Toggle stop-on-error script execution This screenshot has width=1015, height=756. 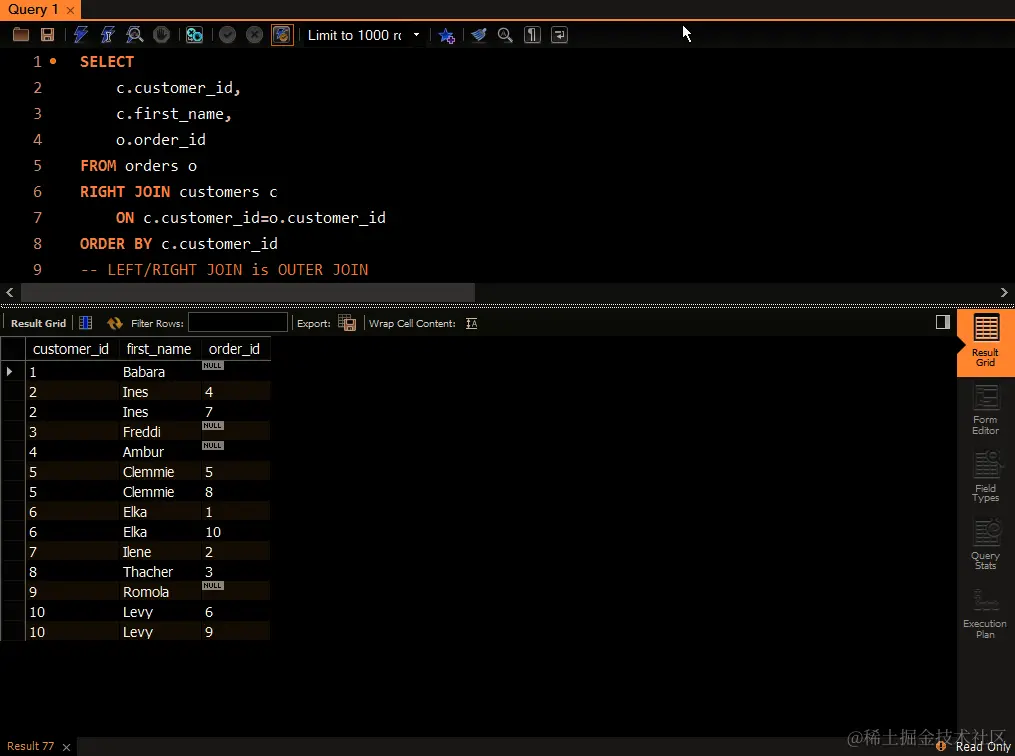(194, 35)
